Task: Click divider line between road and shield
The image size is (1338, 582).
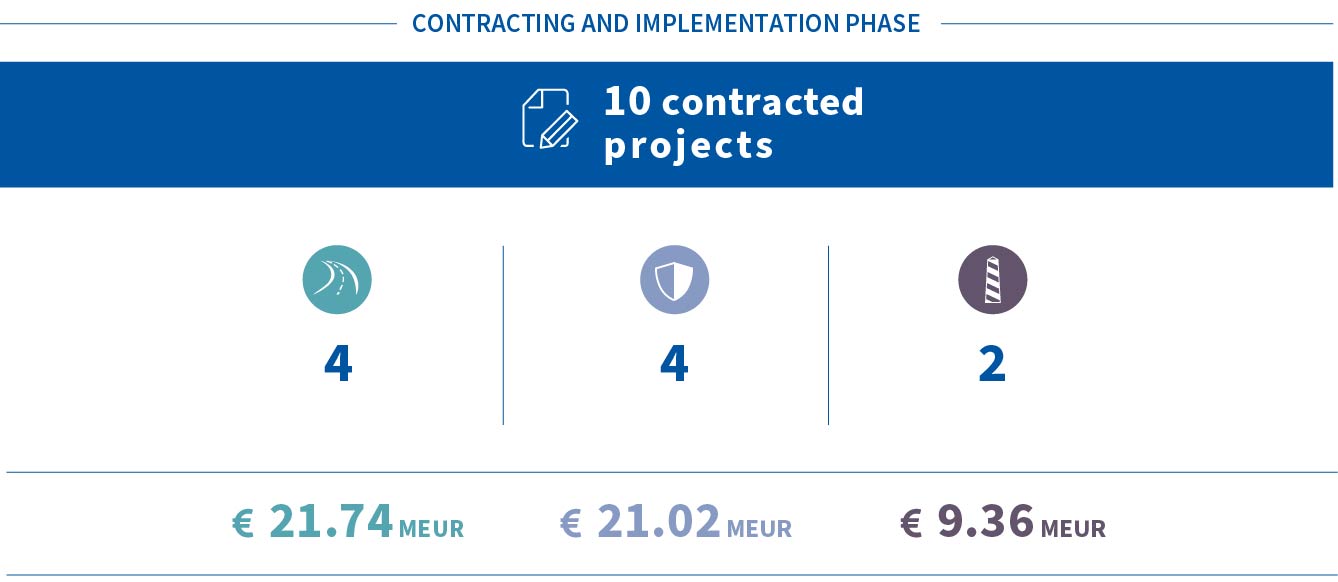Action: (503, 335)
